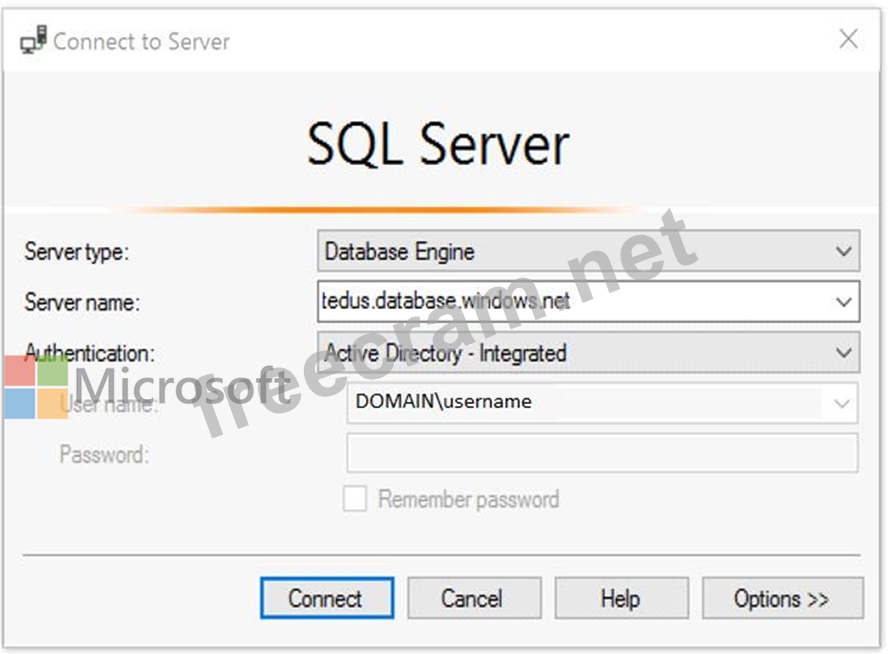The width and height of the screenshot is (889, 654).
Task: Expand more settings with Options >>
Action: [782, 598]
